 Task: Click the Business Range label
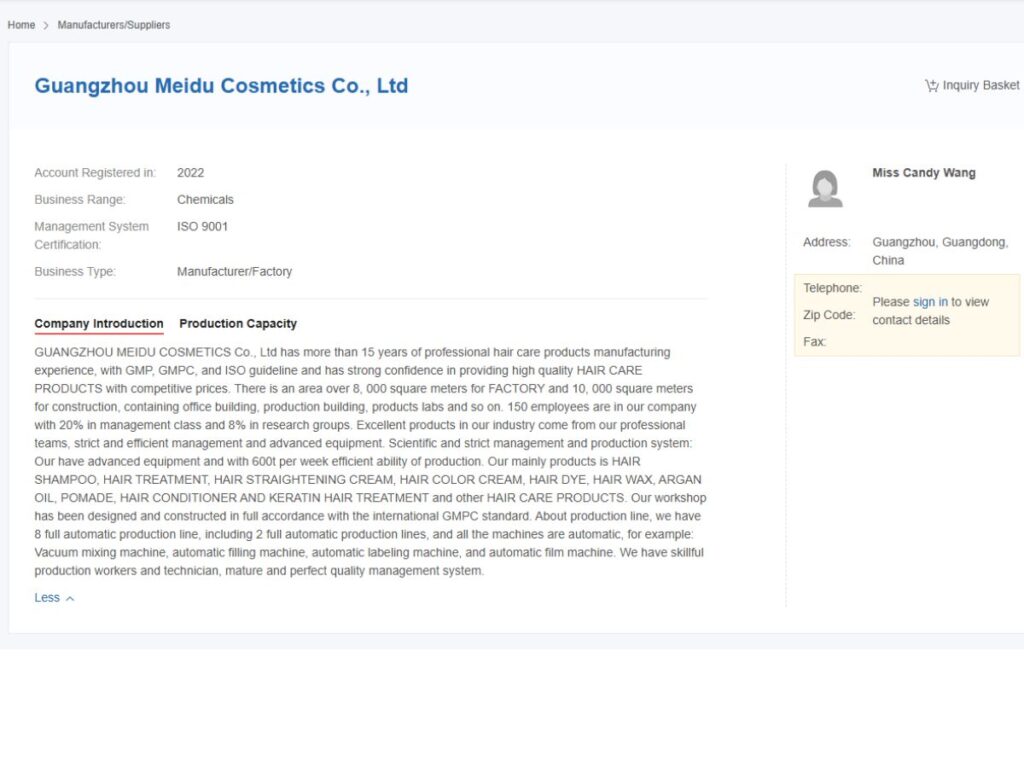pos(80,200)
